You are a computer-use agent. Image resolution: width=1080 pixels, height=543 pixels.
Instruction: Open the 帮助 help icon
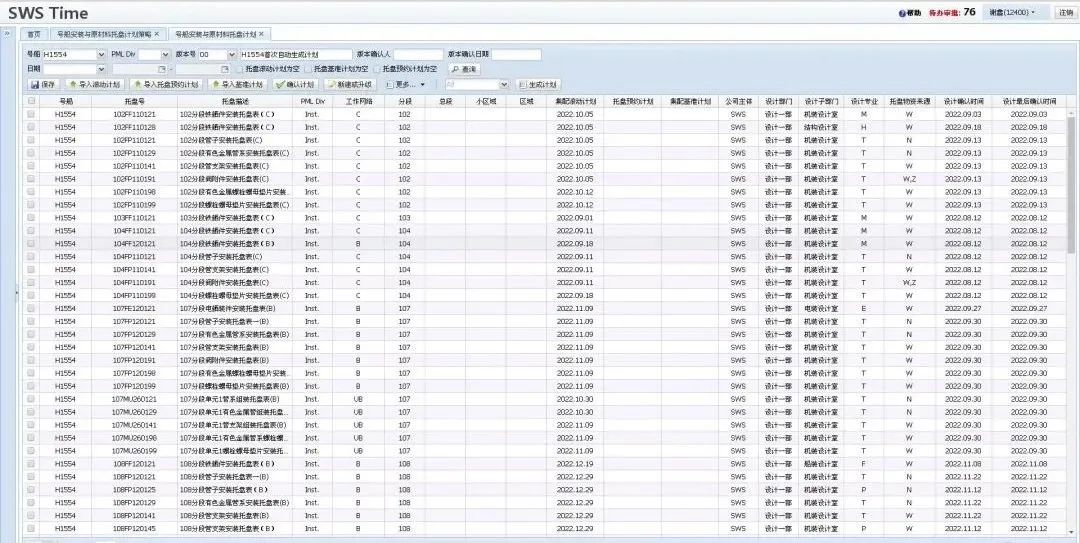[903, 13]
